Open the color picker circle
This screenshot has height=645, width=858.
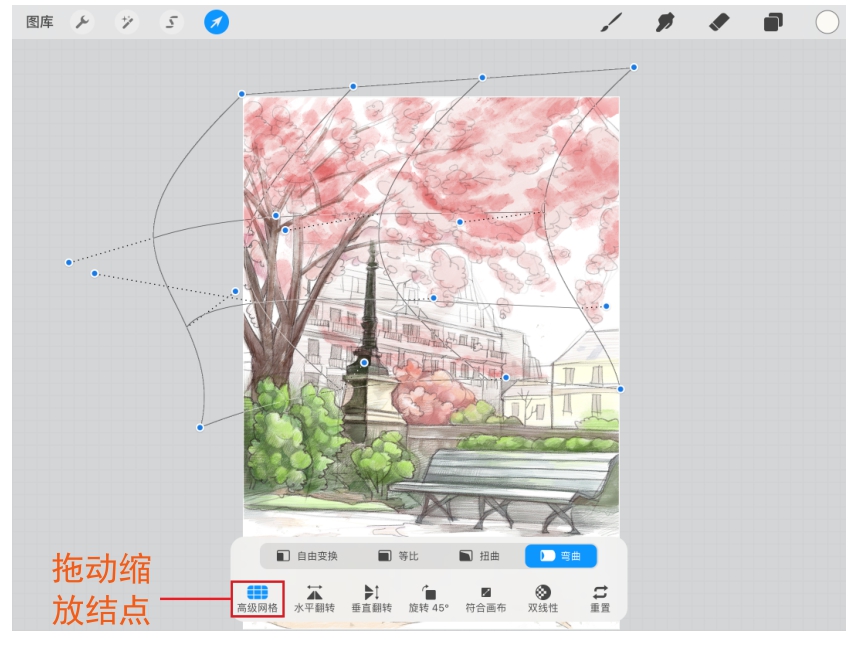827,22
